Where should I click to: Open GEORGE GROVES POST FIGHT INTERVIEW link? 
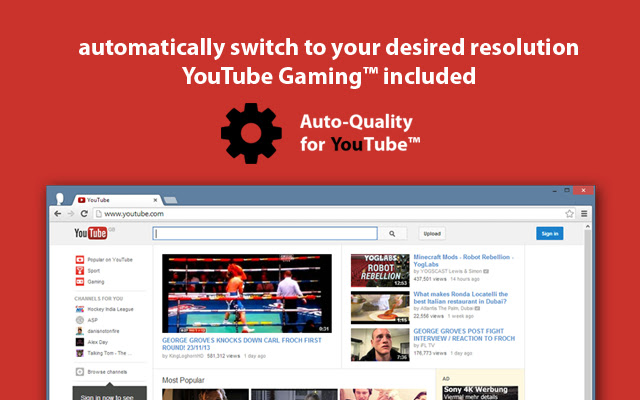[464, 335]
